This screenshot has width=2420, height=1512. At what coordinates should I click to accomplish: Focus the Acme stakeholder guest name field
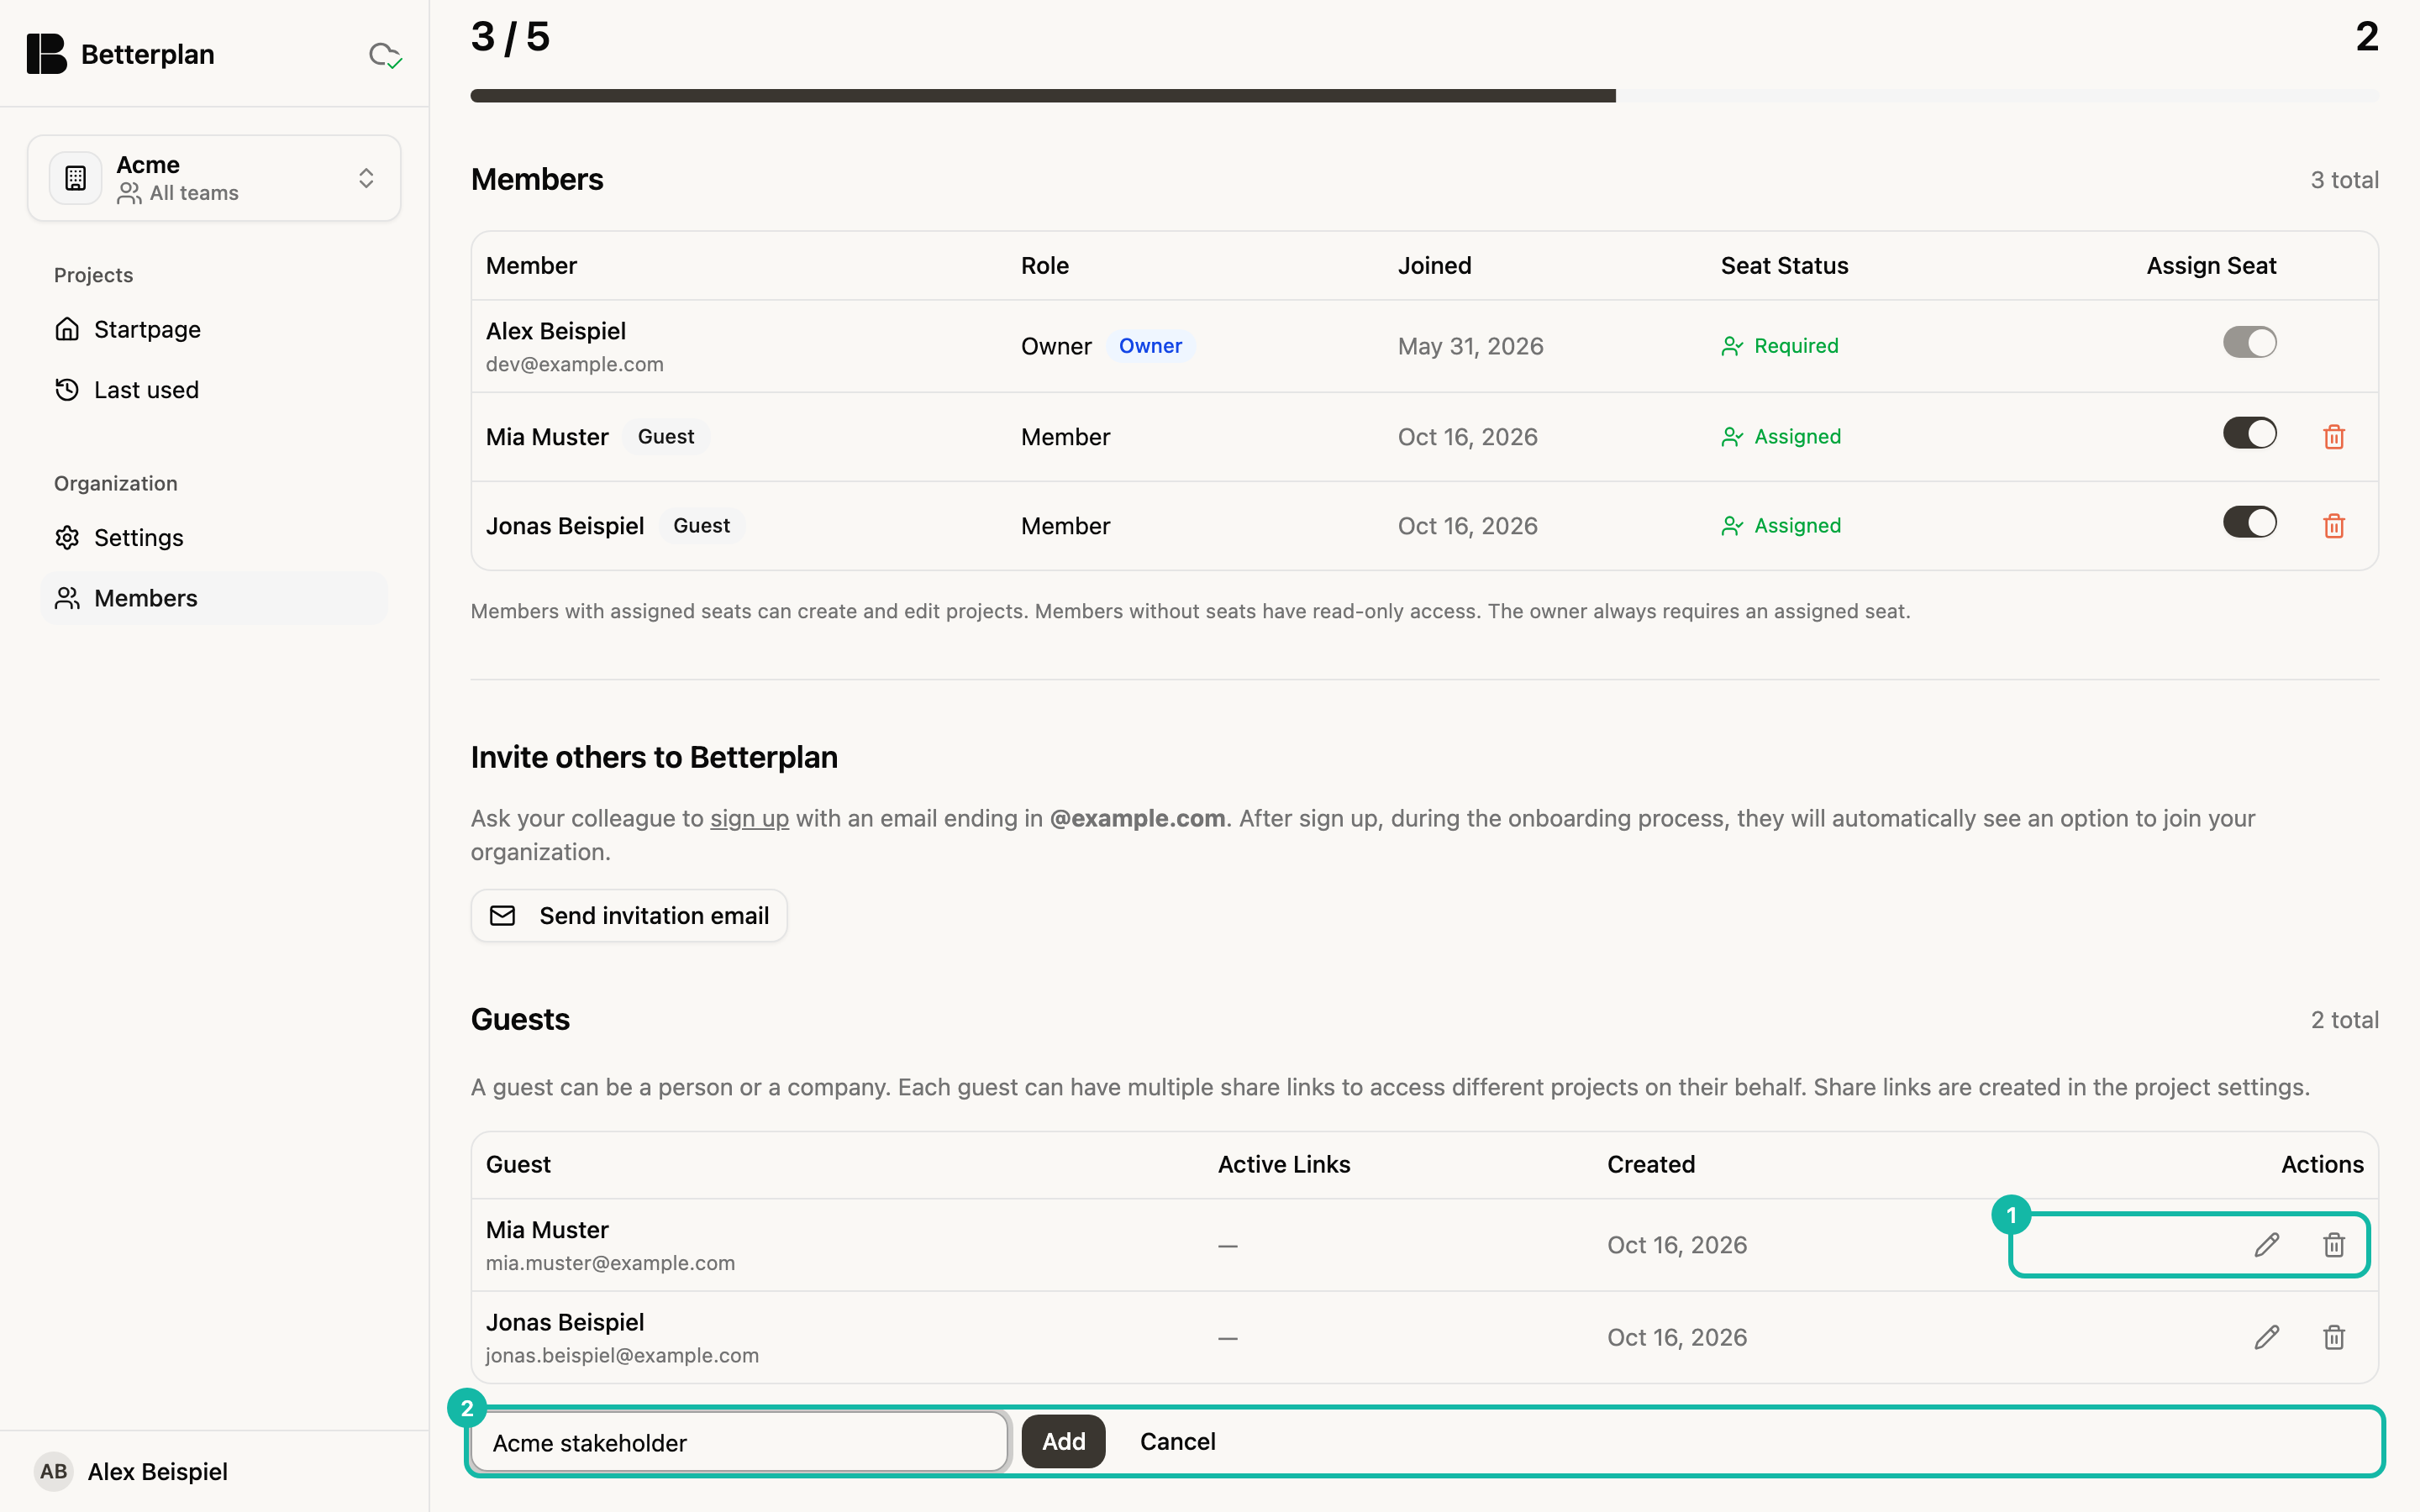[x=739, y=1442]
